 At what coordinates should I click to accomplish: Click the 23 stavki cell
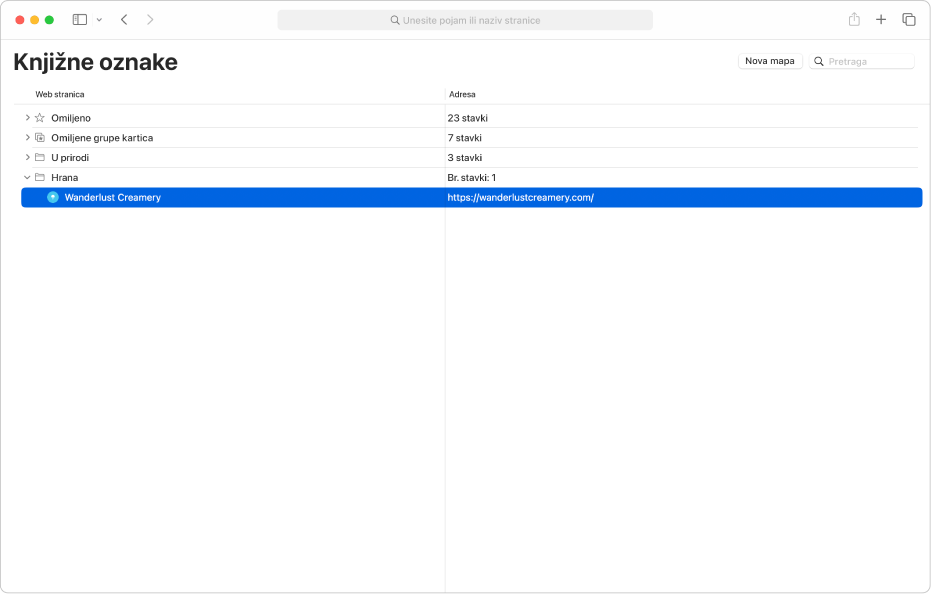tap(468, 118)
